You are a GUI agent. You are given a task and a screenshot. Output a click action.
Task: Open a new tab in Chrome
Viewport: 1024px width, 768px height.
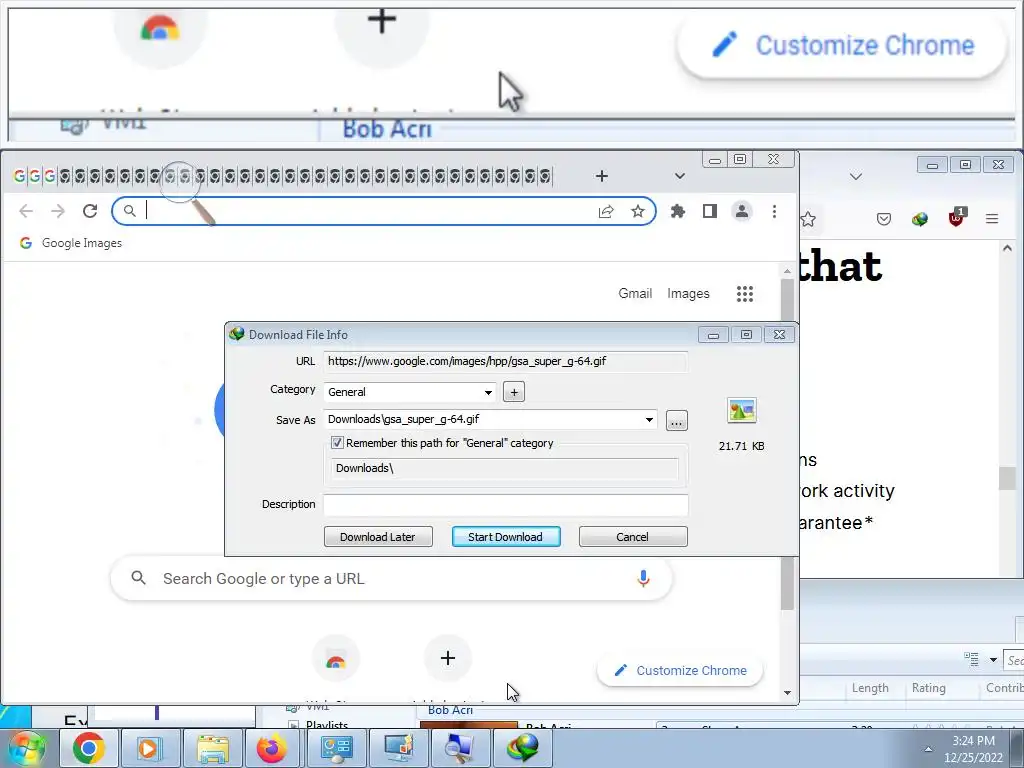602,176
